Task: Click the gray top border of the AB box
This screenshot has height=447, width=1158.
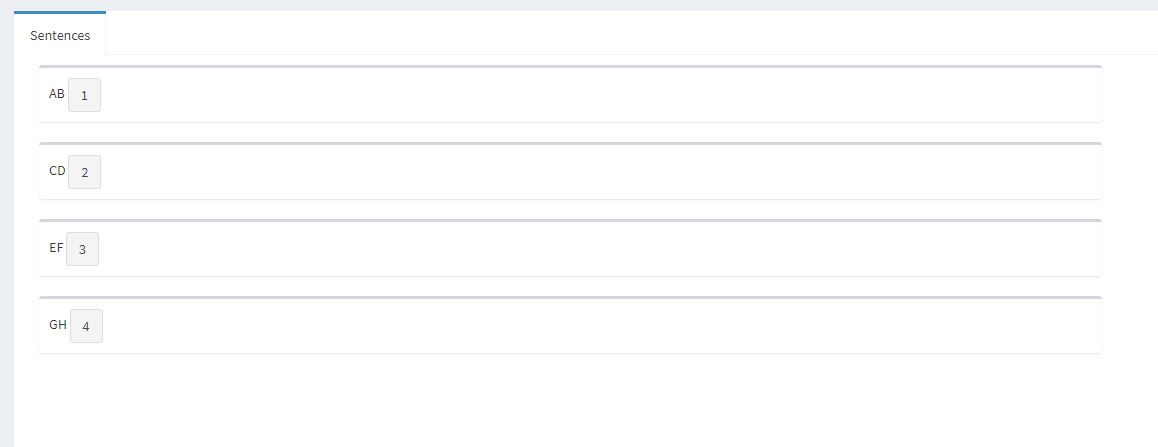Action: click(570, 67)
